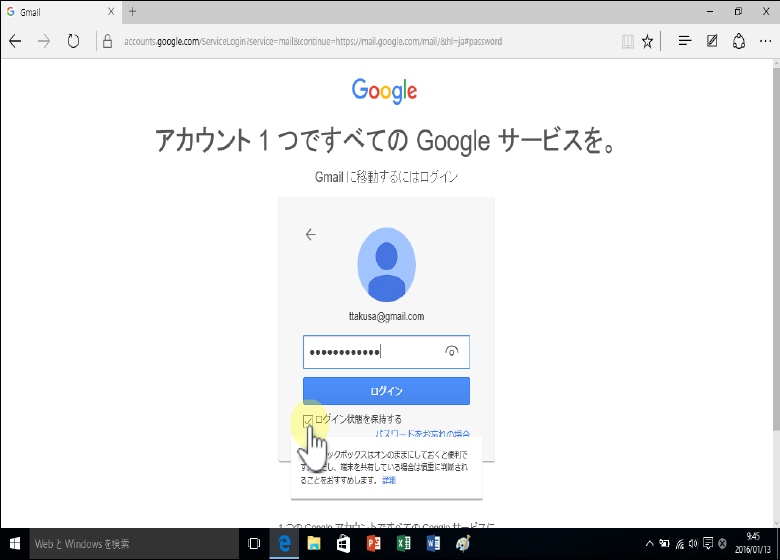Select the Gmail browser tab
This screenshot has width=780, height=560.
tap(60, 12)
